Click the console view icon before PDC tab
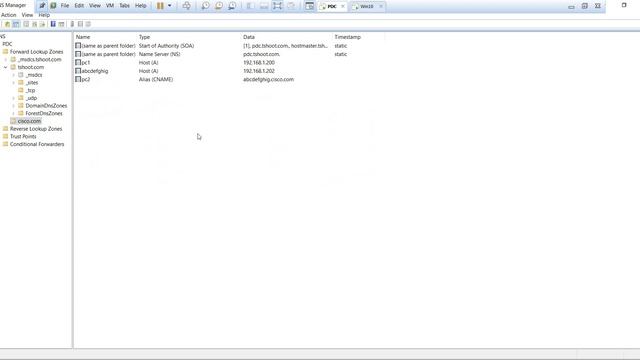This screenshot has width=640, height=360. coord(309,6)
